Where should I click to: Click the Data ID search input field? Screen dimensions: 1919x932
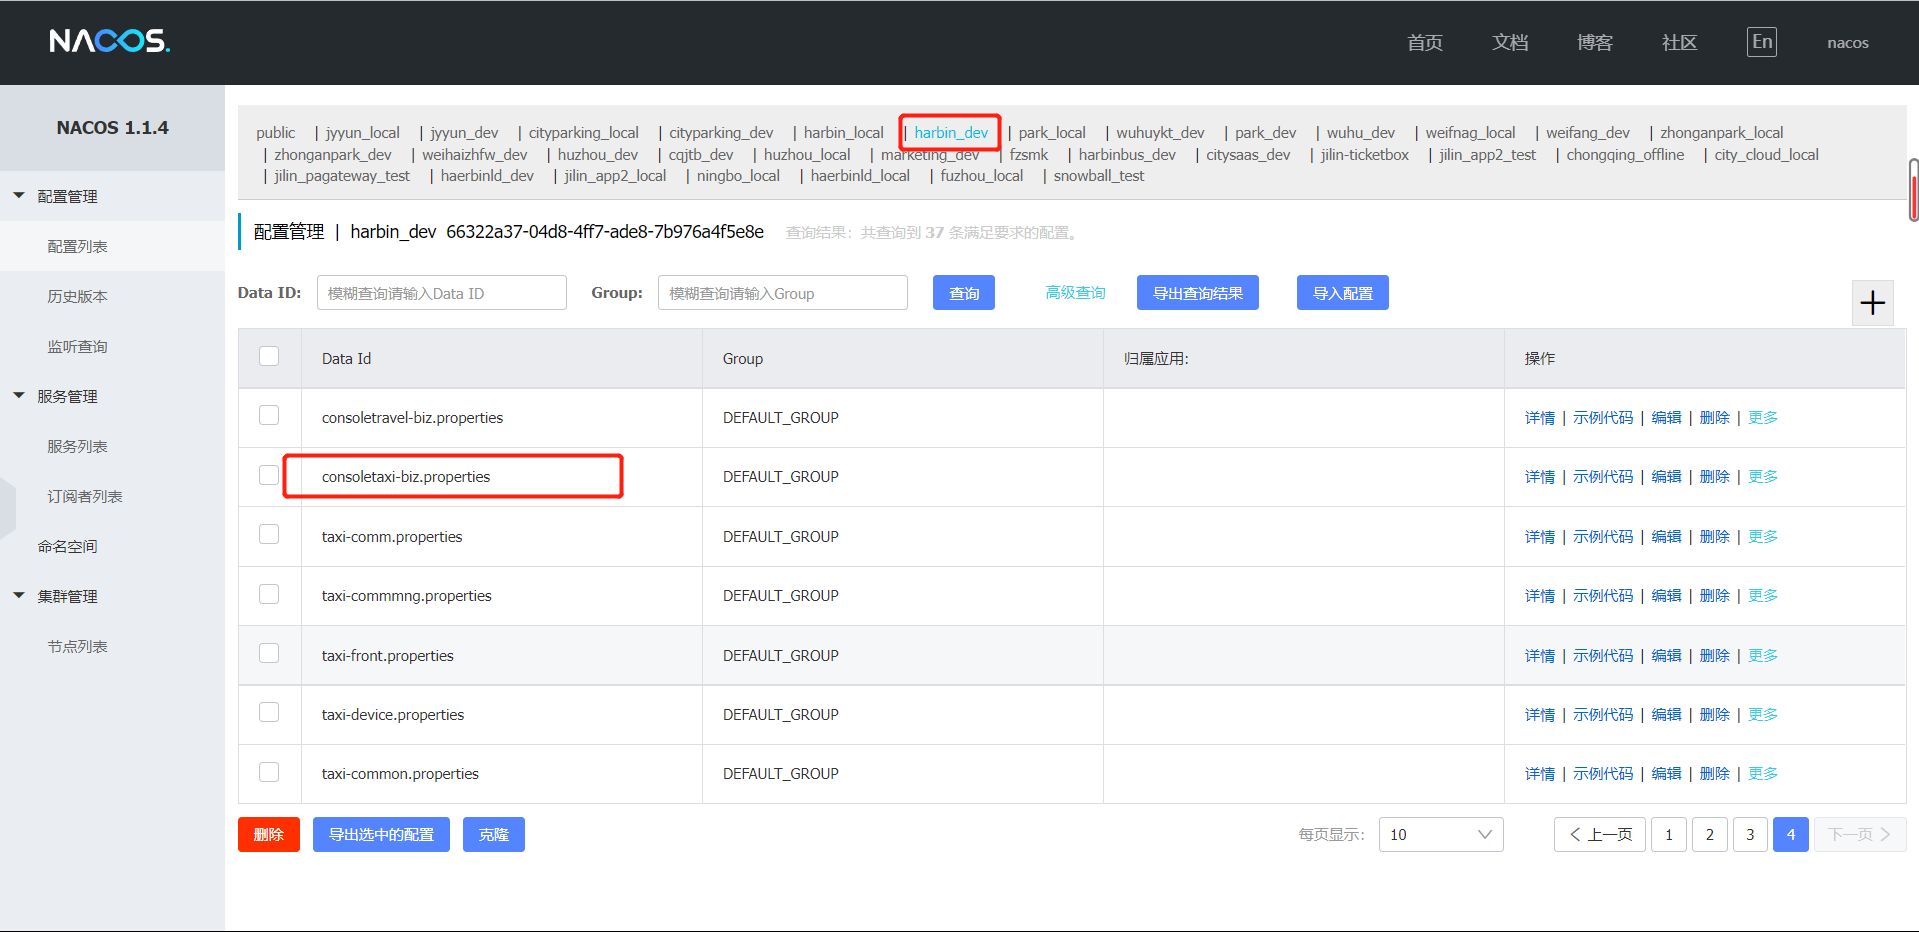441,293
